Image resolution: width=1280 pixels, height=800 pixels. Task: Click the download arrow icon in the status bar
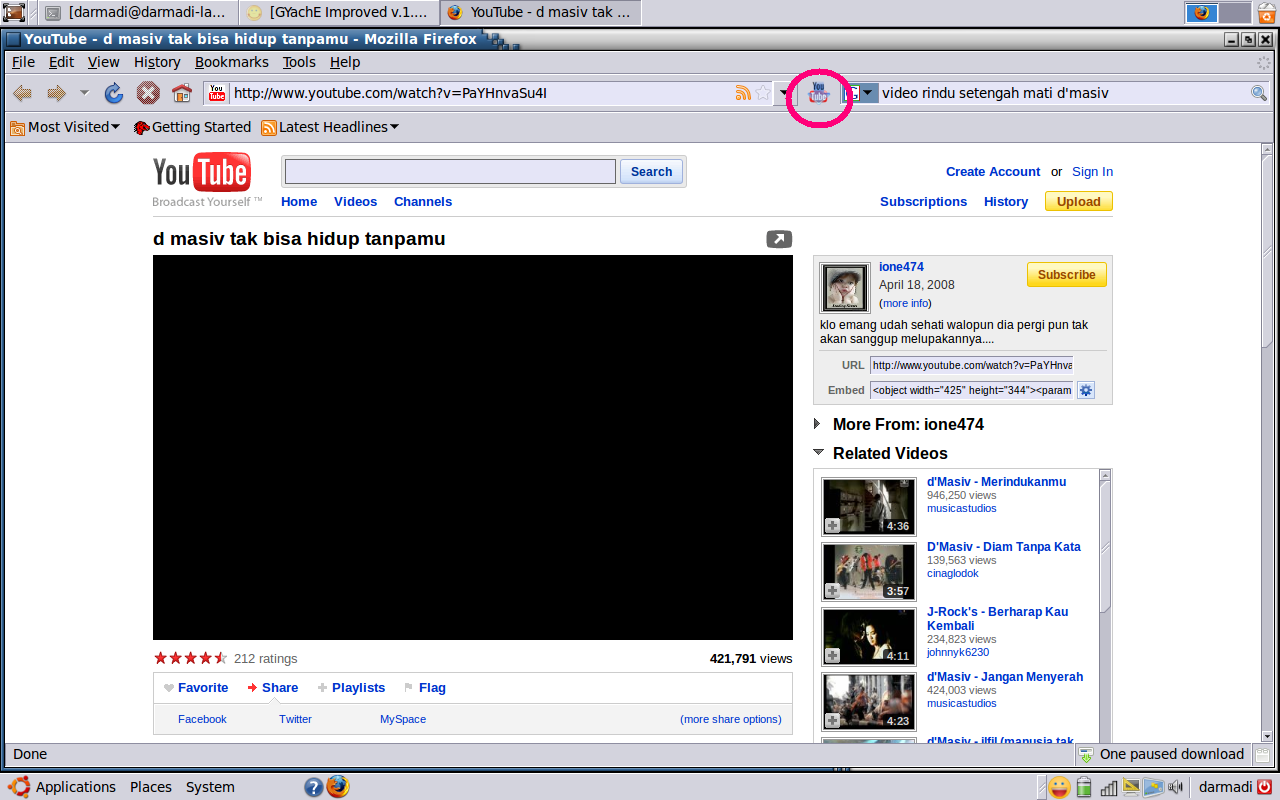1086,755
